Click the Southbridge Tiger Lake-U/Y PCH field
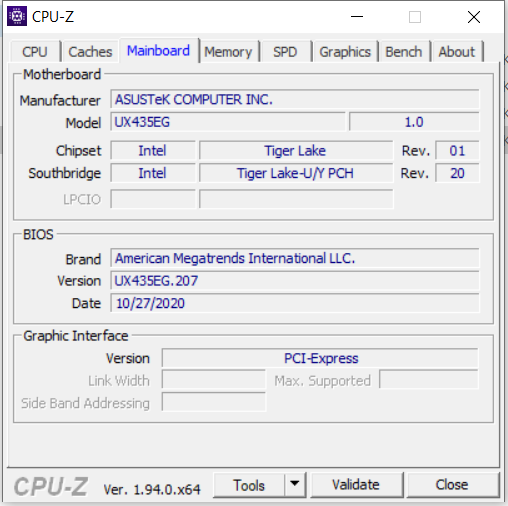This screenshot has height=506, width=508. pyautogui.click(x=296, y=173)
